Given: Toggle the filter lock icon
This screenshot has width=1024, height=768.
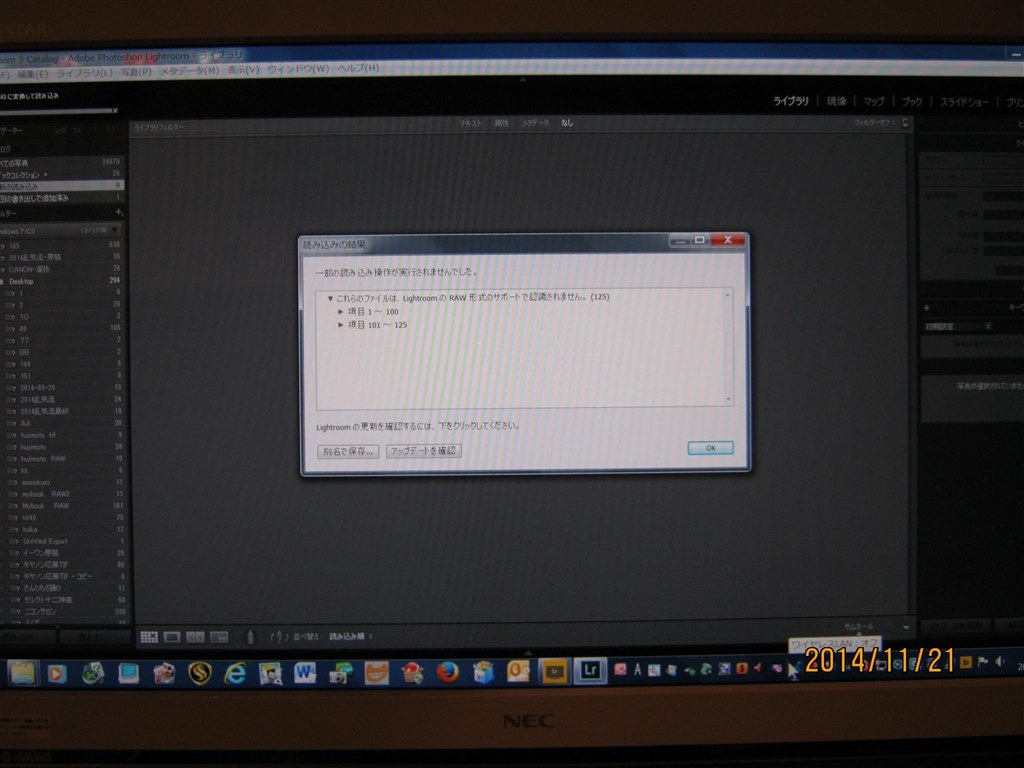Looking at the screenshot, I should pyautogui.click(x=905, y=123).
